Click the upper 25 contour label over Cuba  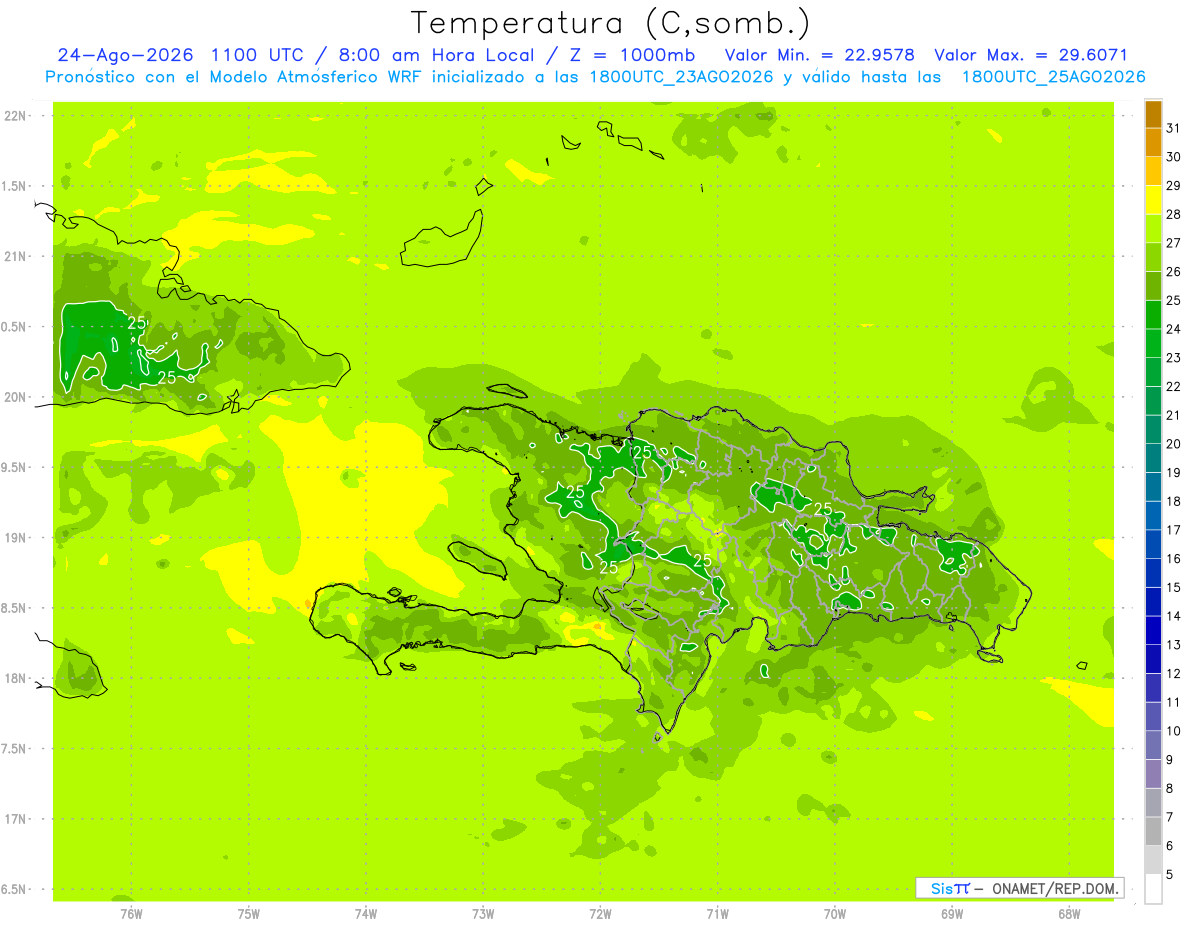tap(137, 323)
